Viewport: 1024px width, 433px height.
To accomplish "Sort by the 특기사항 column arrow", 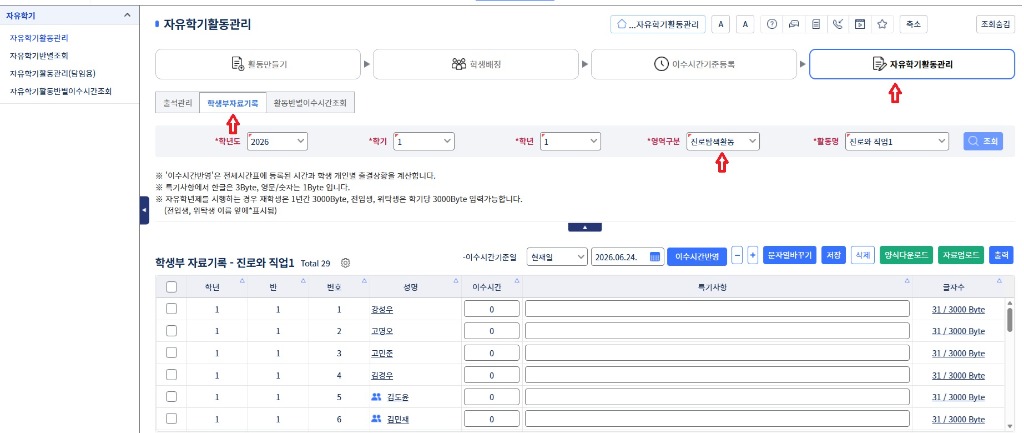I will pos(907,281).
